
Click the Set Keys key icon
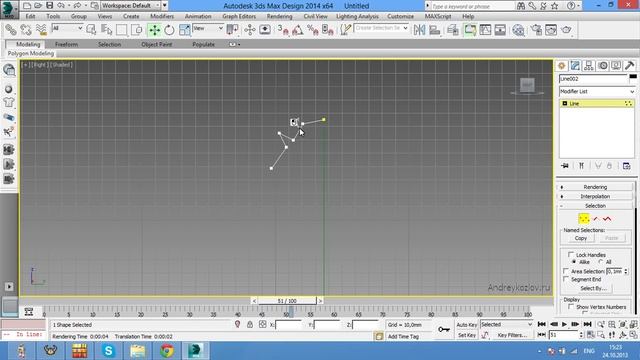click(x=444, y=329)
